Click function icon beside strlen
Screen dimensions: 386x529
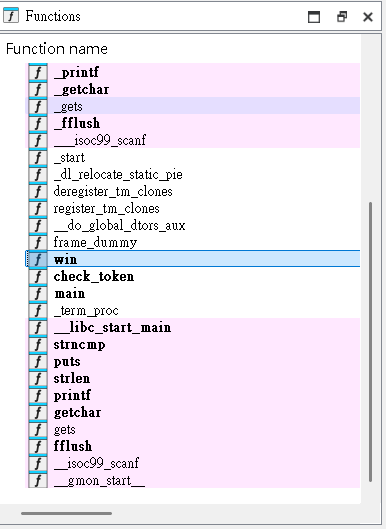point(38,378)
